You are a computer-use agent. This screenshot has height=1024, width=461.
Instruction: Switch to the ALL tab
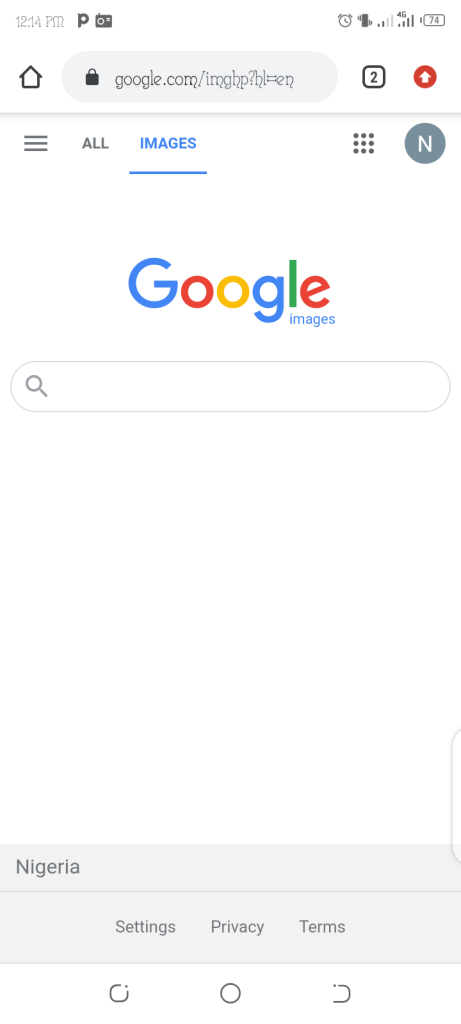(95, 144)
